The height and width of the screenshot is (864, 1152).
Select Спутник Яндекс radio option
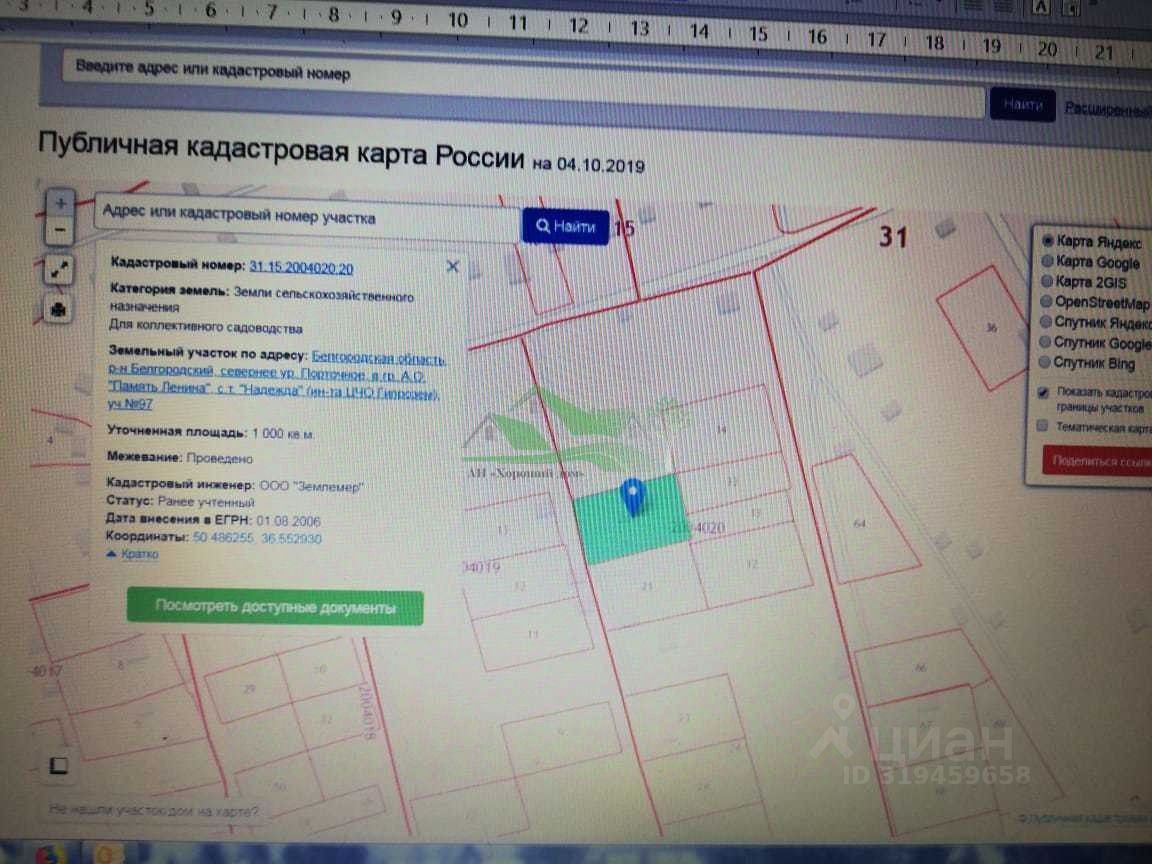(x=1045, y=321)
